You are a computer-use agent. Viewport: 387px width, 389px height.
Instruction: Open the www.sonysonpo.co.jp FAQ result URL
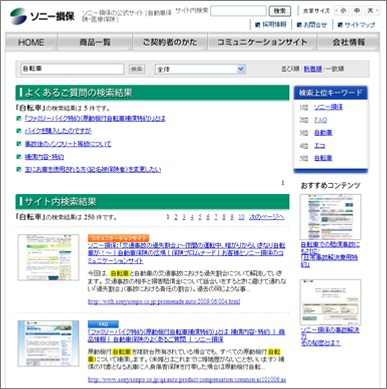coord(187,380)
